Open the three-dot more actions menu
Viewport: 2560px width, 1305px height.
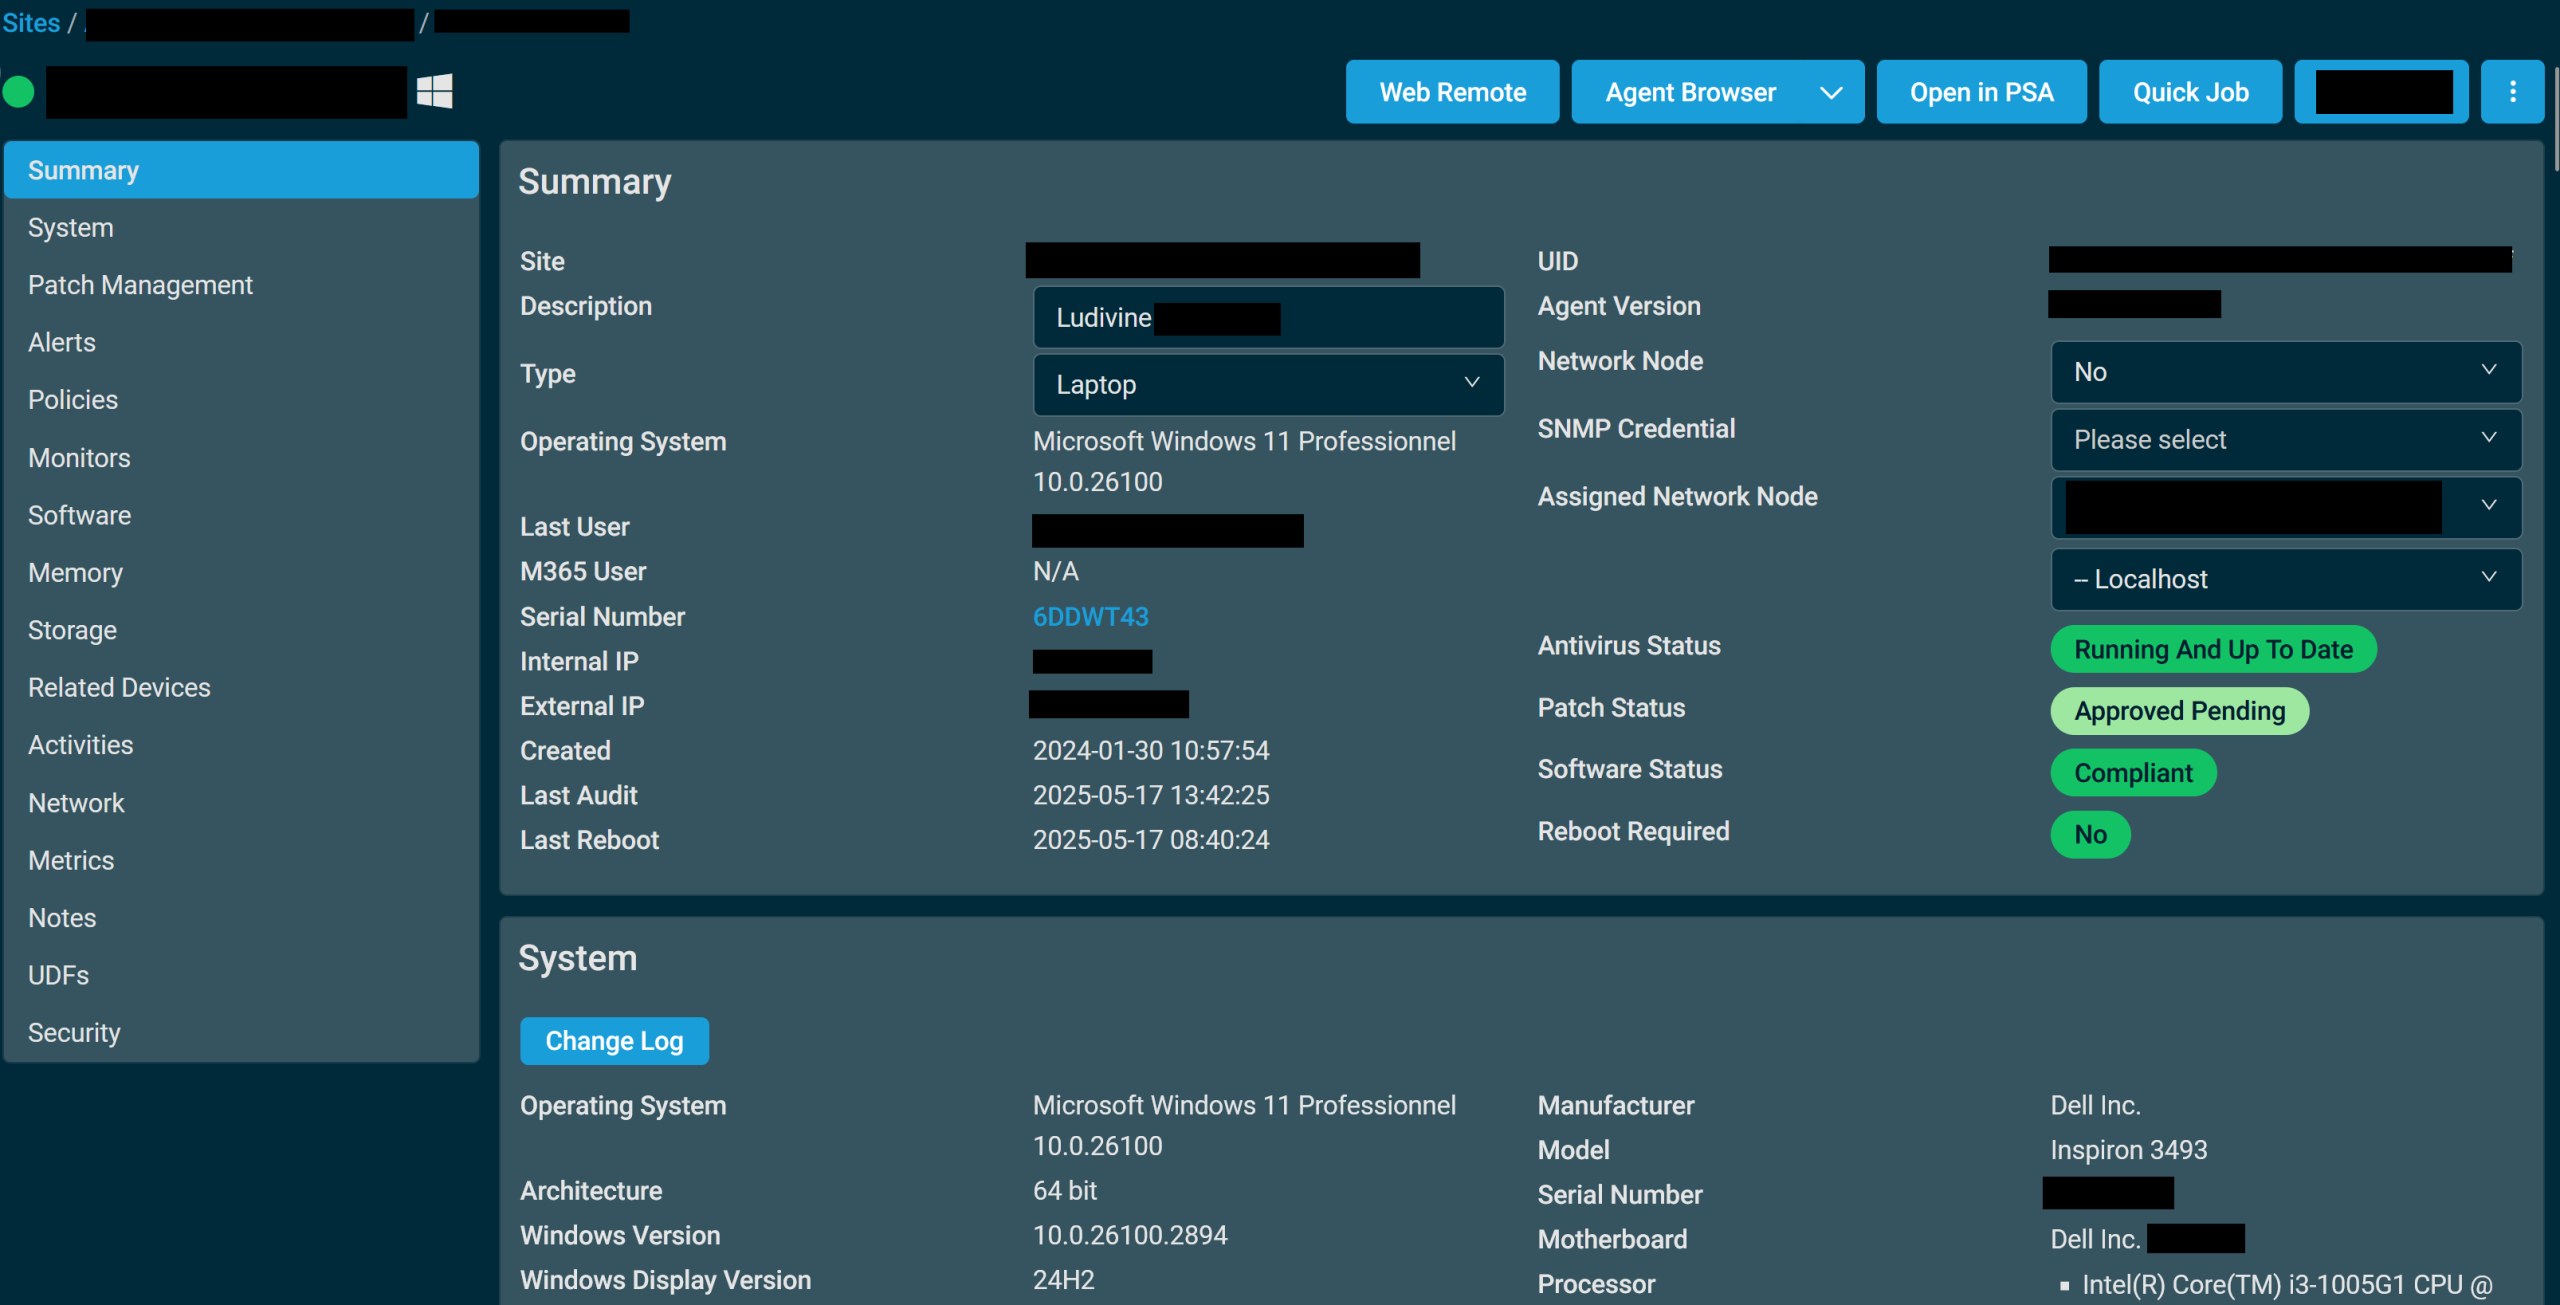coord(2512,92)
